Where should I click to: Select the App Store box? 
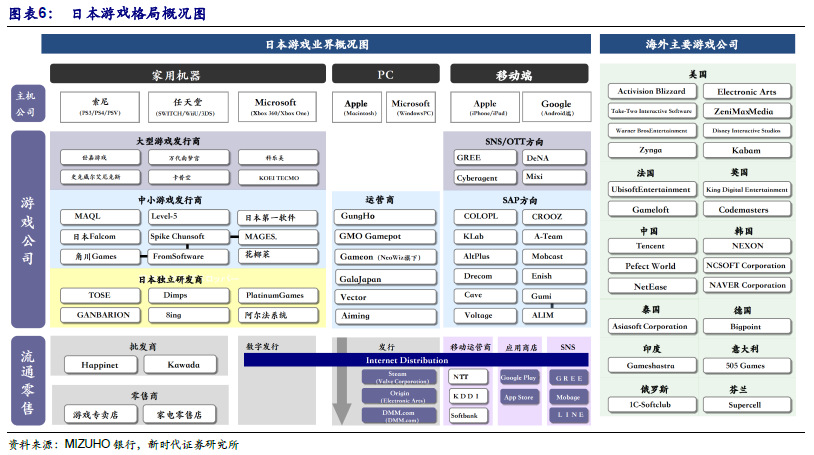click(x=519, y=397)
